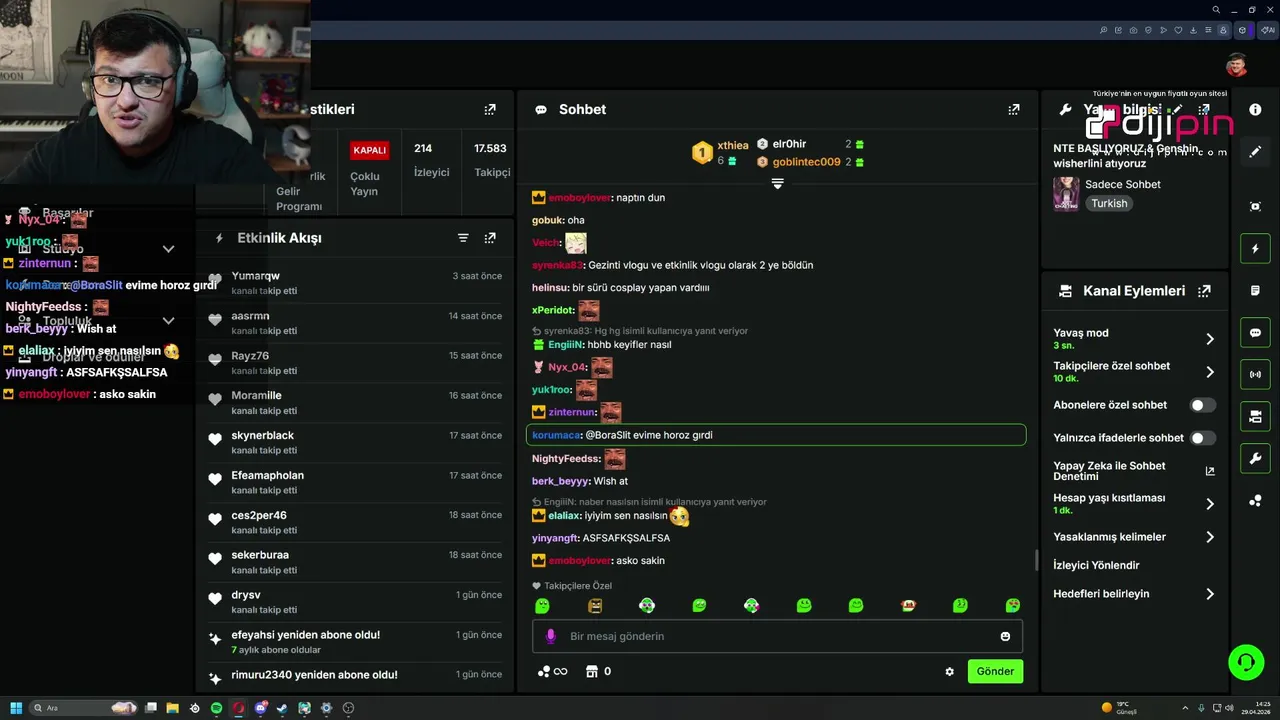Toggle Yalnızca ifadelerle sohbet switch

(x=1202, y=438)
